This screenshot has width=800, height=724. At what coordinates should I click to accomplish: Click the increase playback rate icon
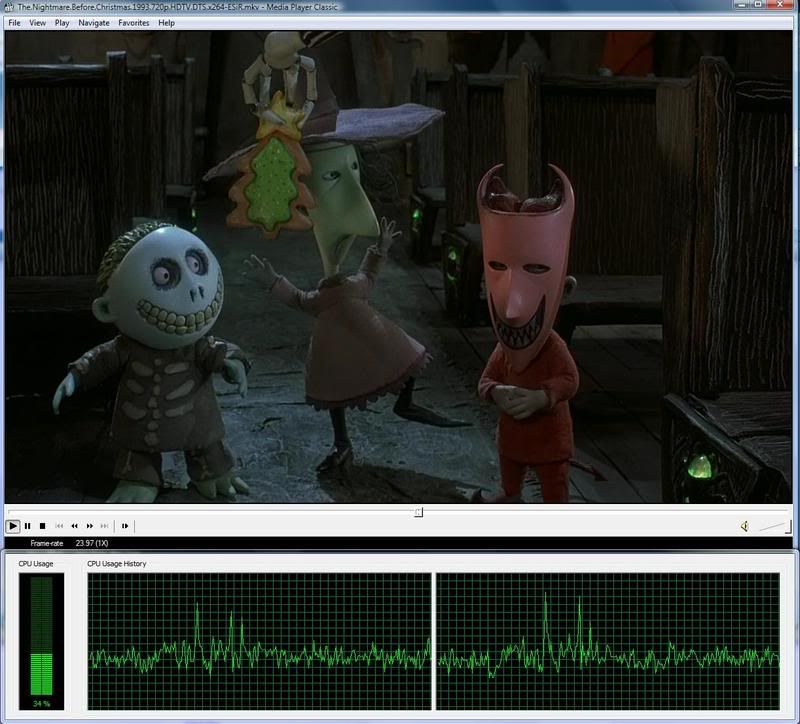coord(90,526)
